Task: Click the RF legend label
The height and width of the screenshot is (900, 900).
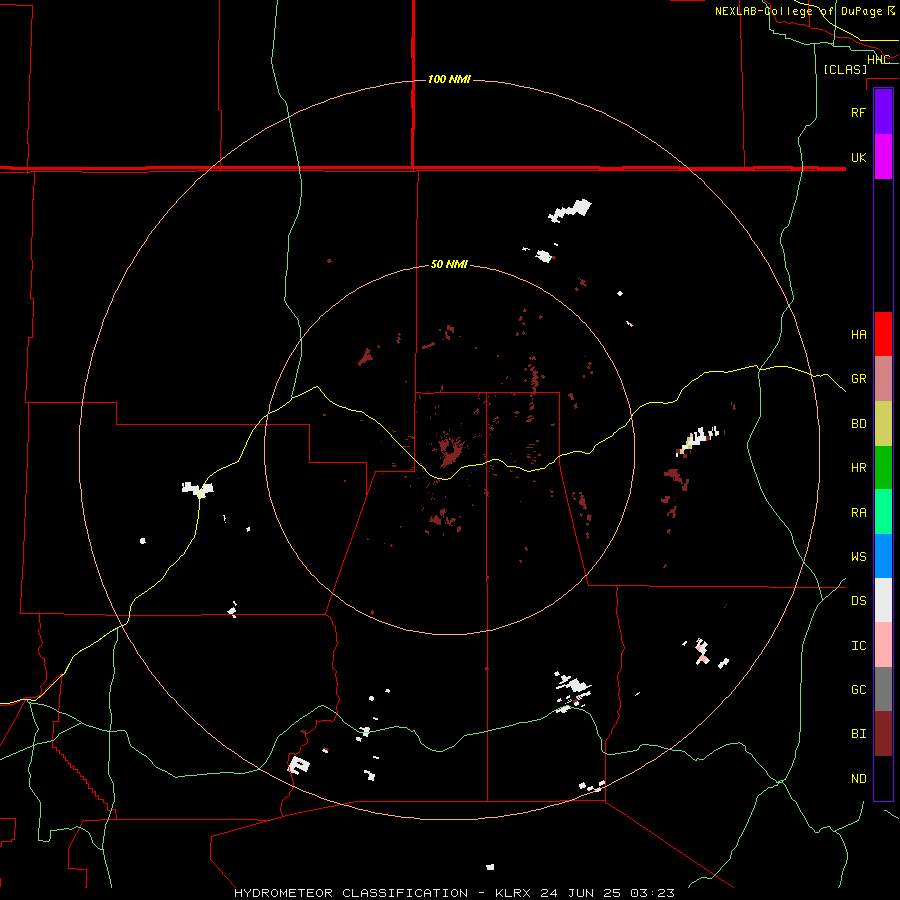Action: [858, 112]
